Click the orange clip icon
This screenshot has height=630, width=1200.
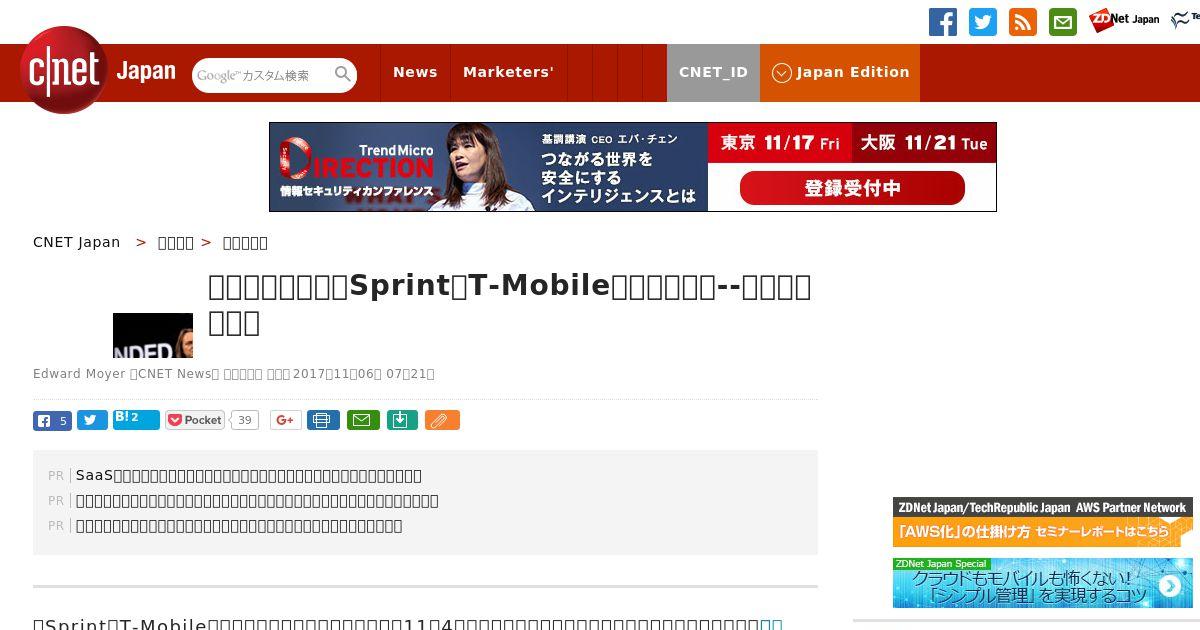pyautogui.click(x=442, y=421)
